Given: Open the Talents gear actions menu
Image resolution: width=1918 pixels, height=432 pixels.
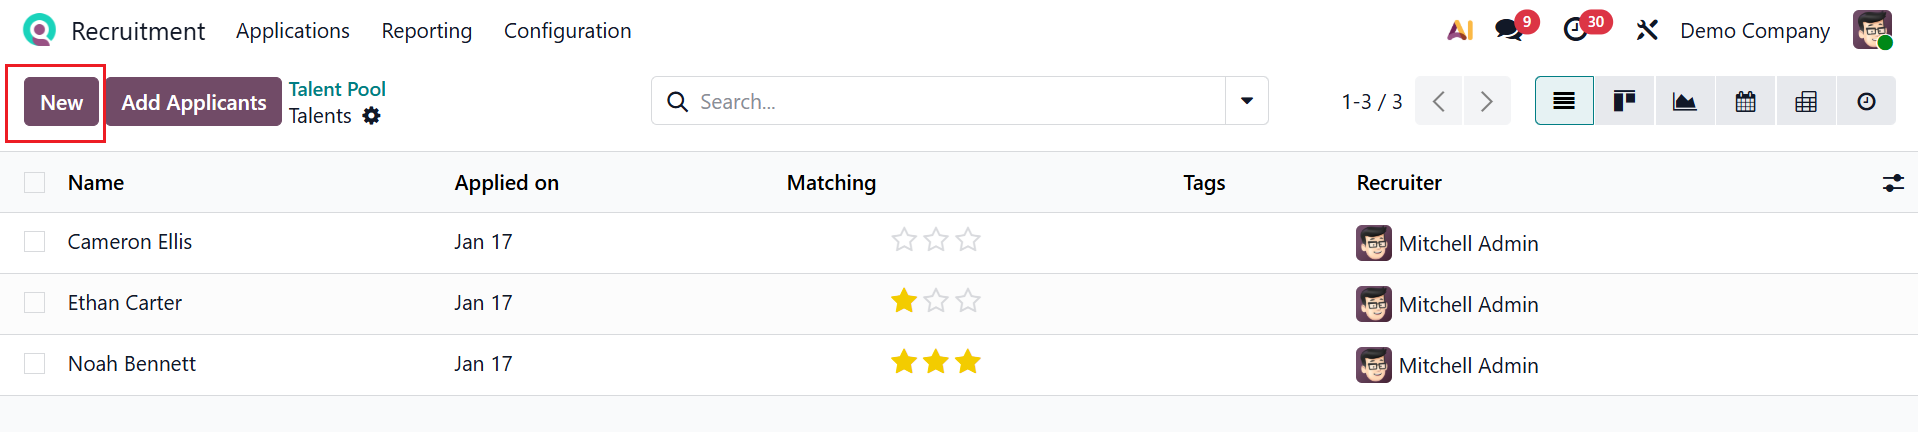Looking at the screenshot, I should pyautogui.click(x=372, y=116).
